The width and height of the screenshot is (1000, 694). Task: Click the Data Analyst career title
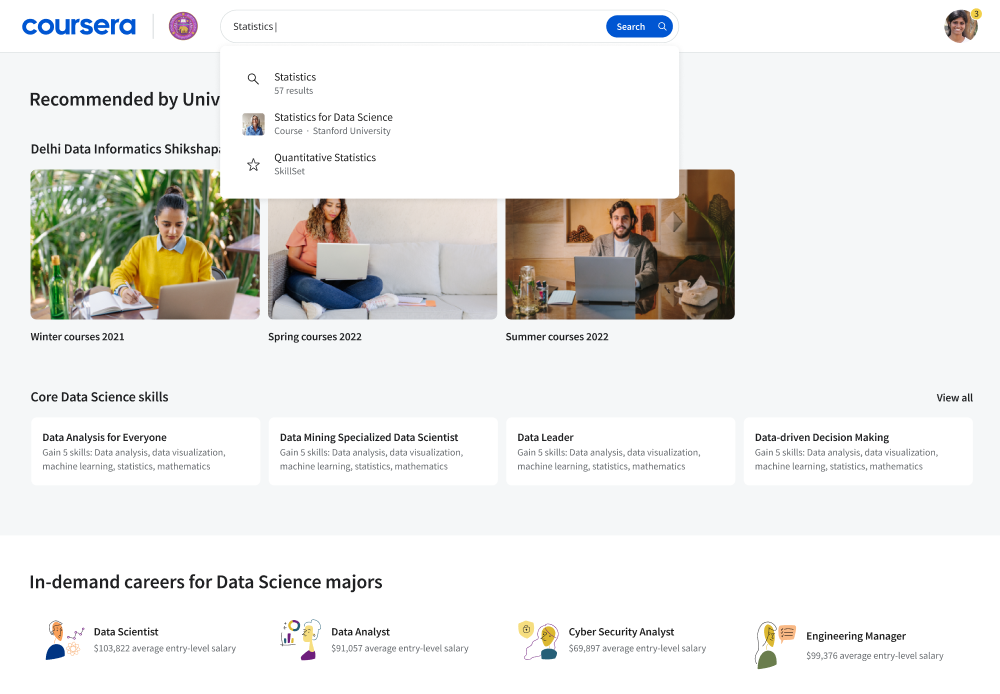pyautogui.click(x=360, y=631)
